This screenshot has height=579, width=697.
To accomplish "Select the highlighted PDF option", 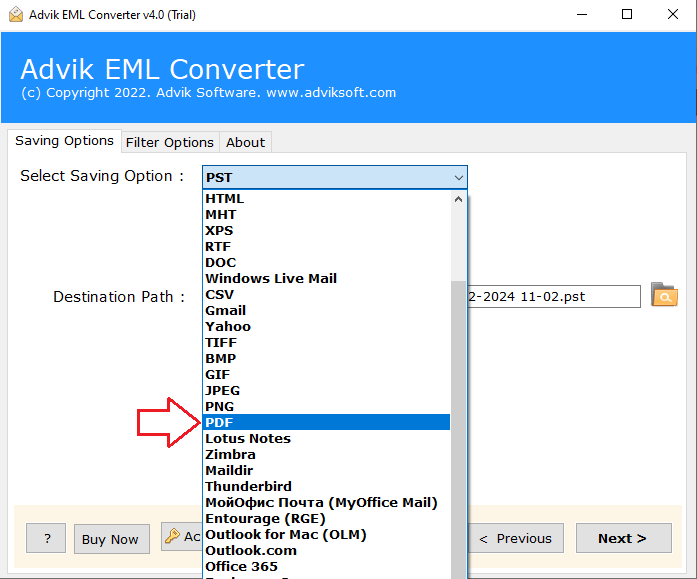I will [326, 423].
